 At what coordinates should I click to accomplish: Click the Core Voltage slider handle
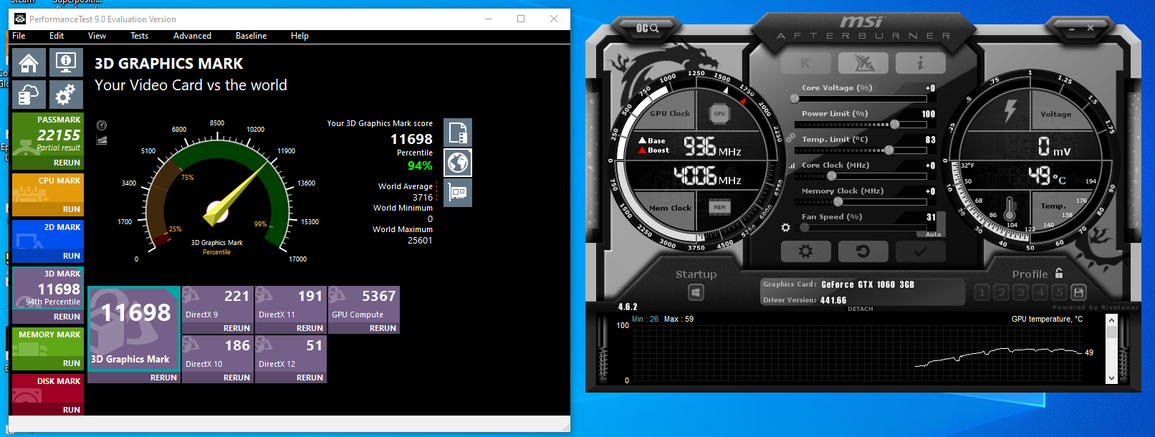(x=795, y=98)
